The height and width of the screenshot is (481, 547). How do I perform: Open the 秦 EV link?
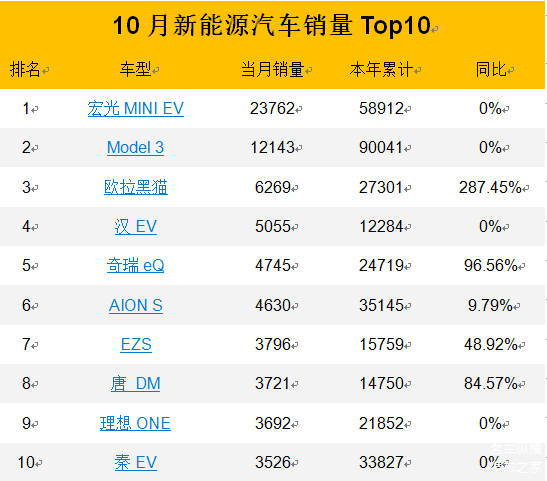[136, 463]
